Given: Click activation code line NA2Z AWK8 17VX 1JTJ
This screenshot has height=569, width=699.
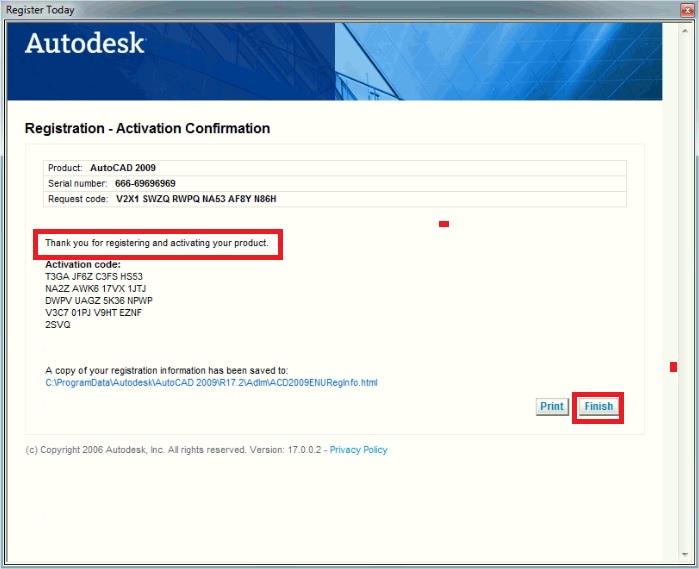Looking at the screenshot, I should [95, 289].
